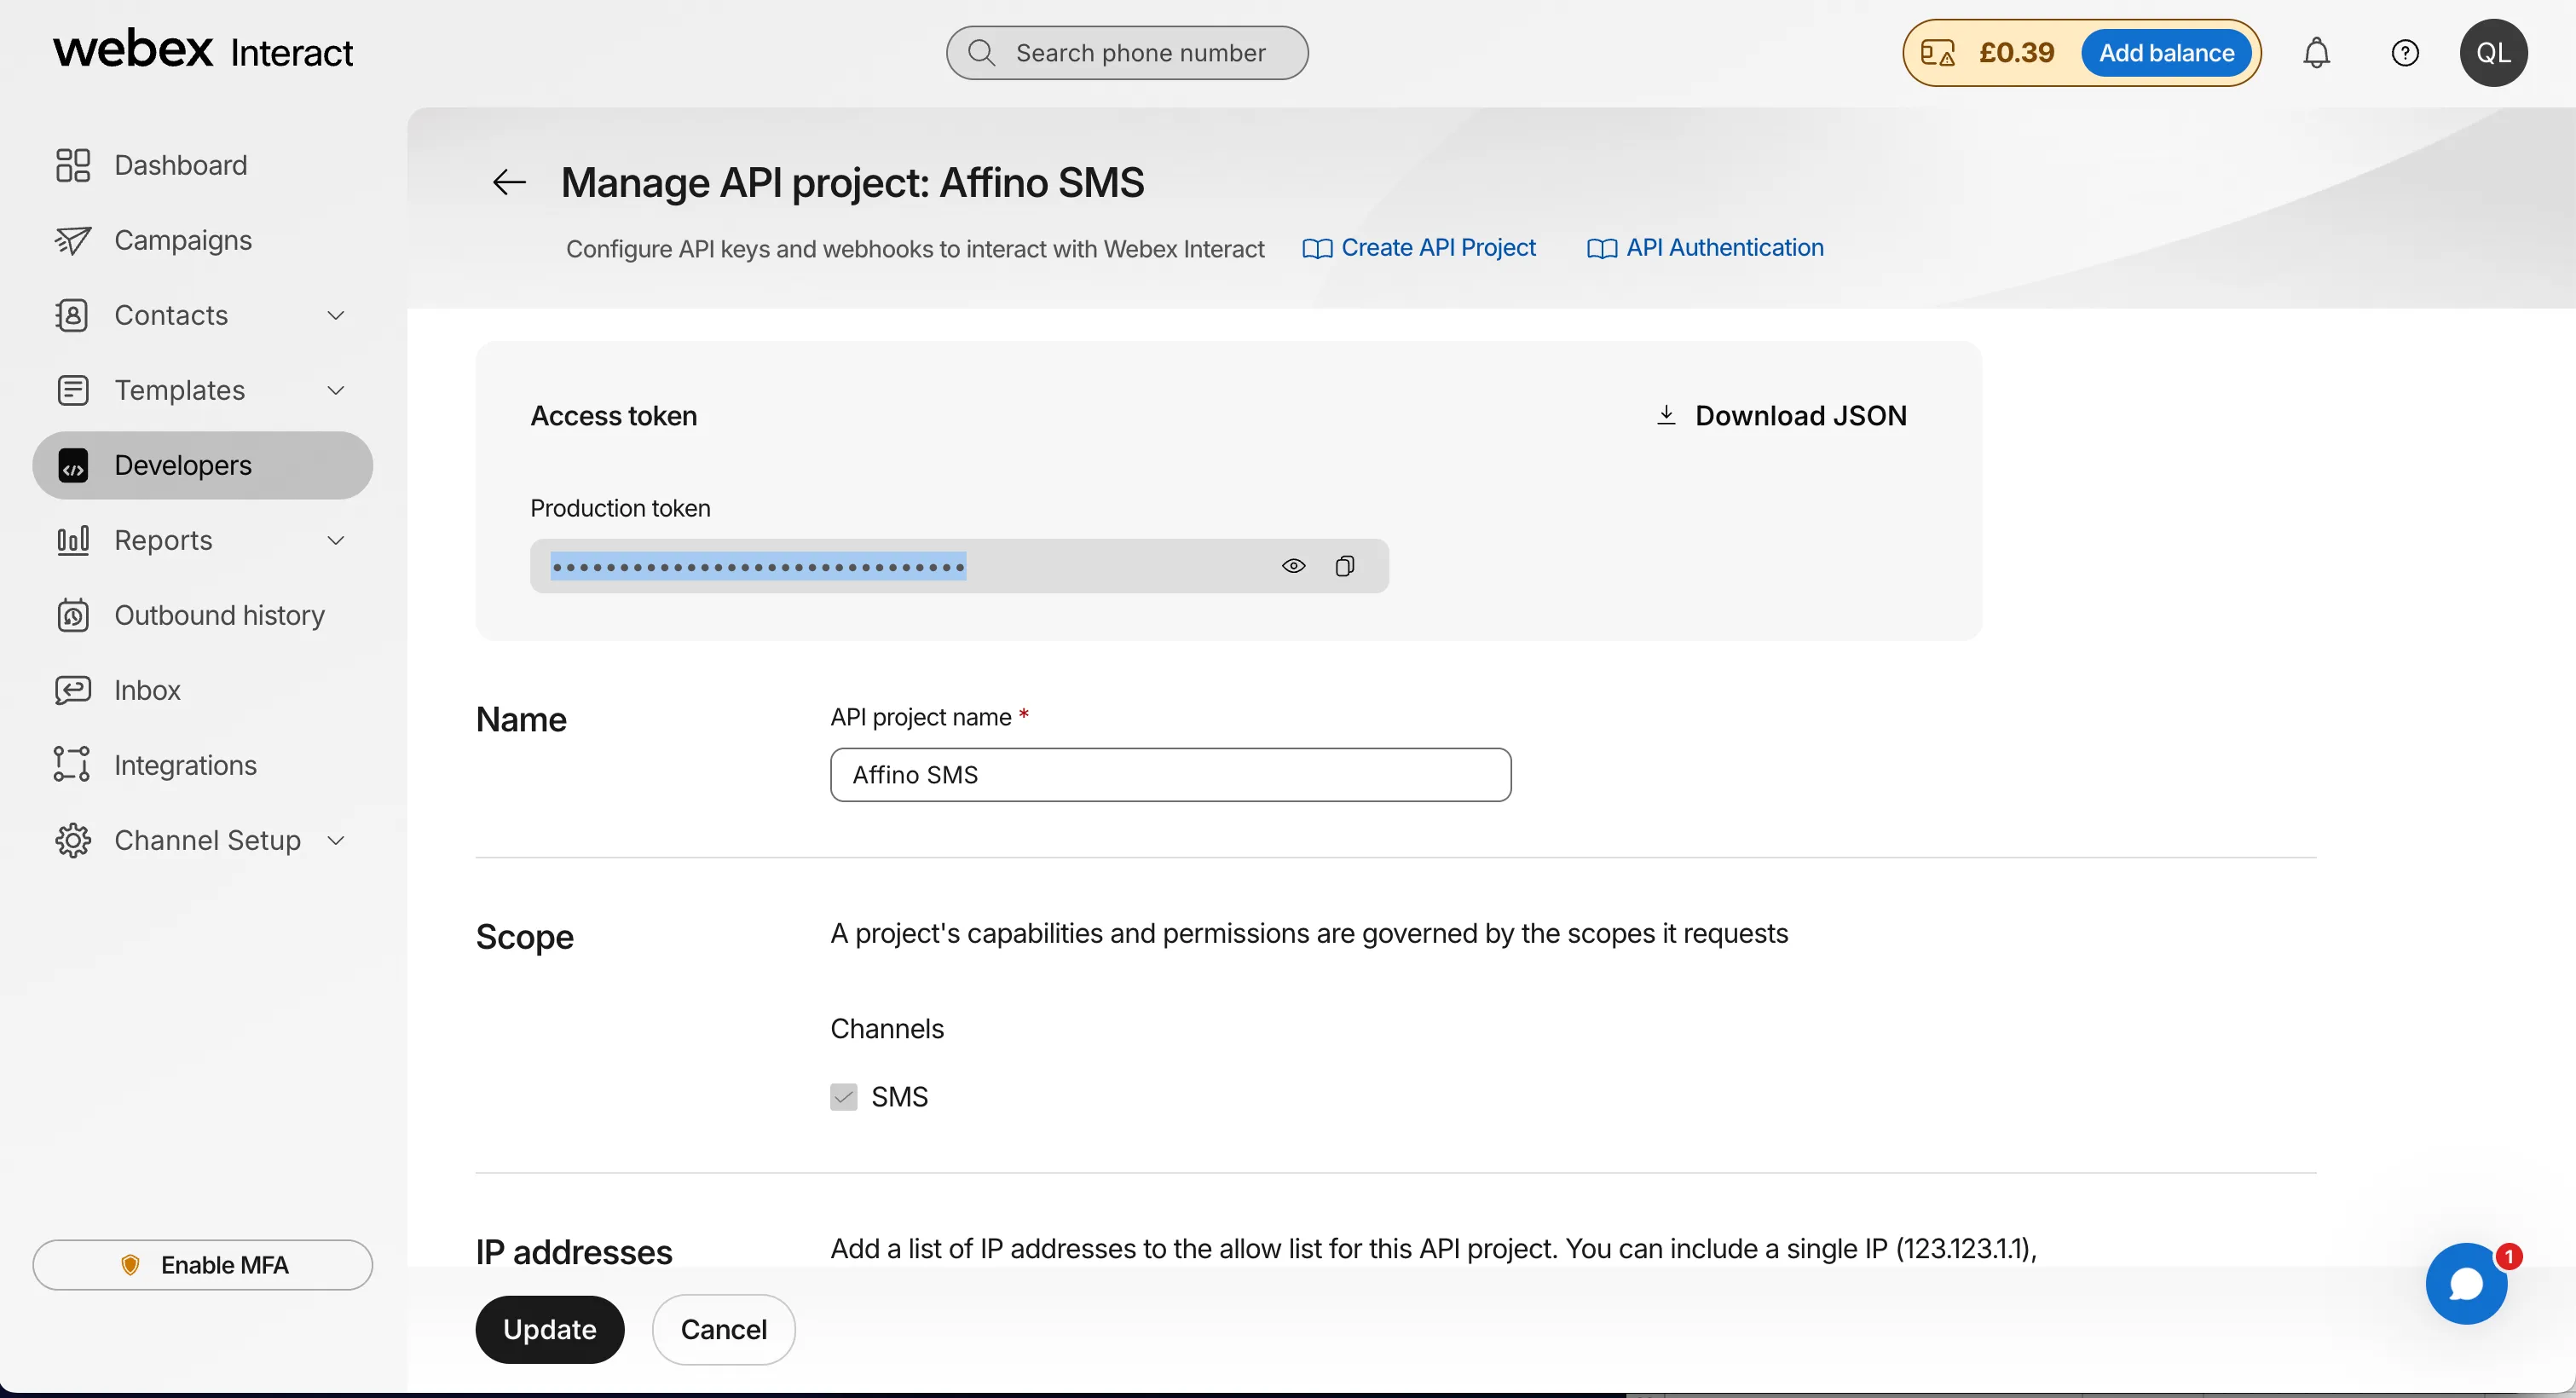
Task: Expand the Contacts sidebar menu
Action: 335,315
